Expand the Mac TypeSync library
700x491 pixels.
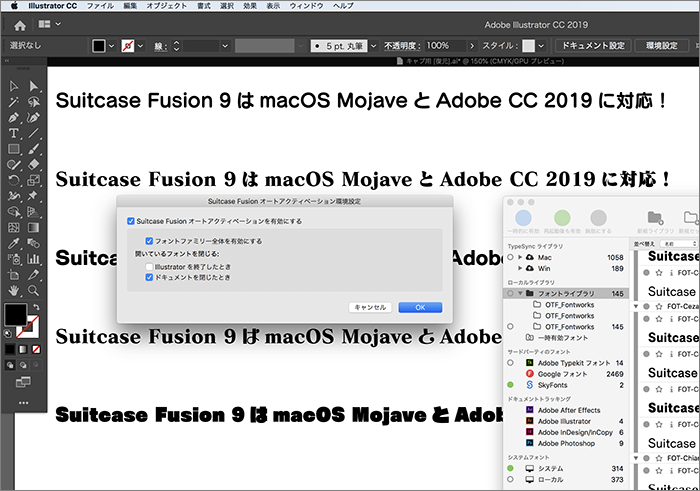pos(520,257)
